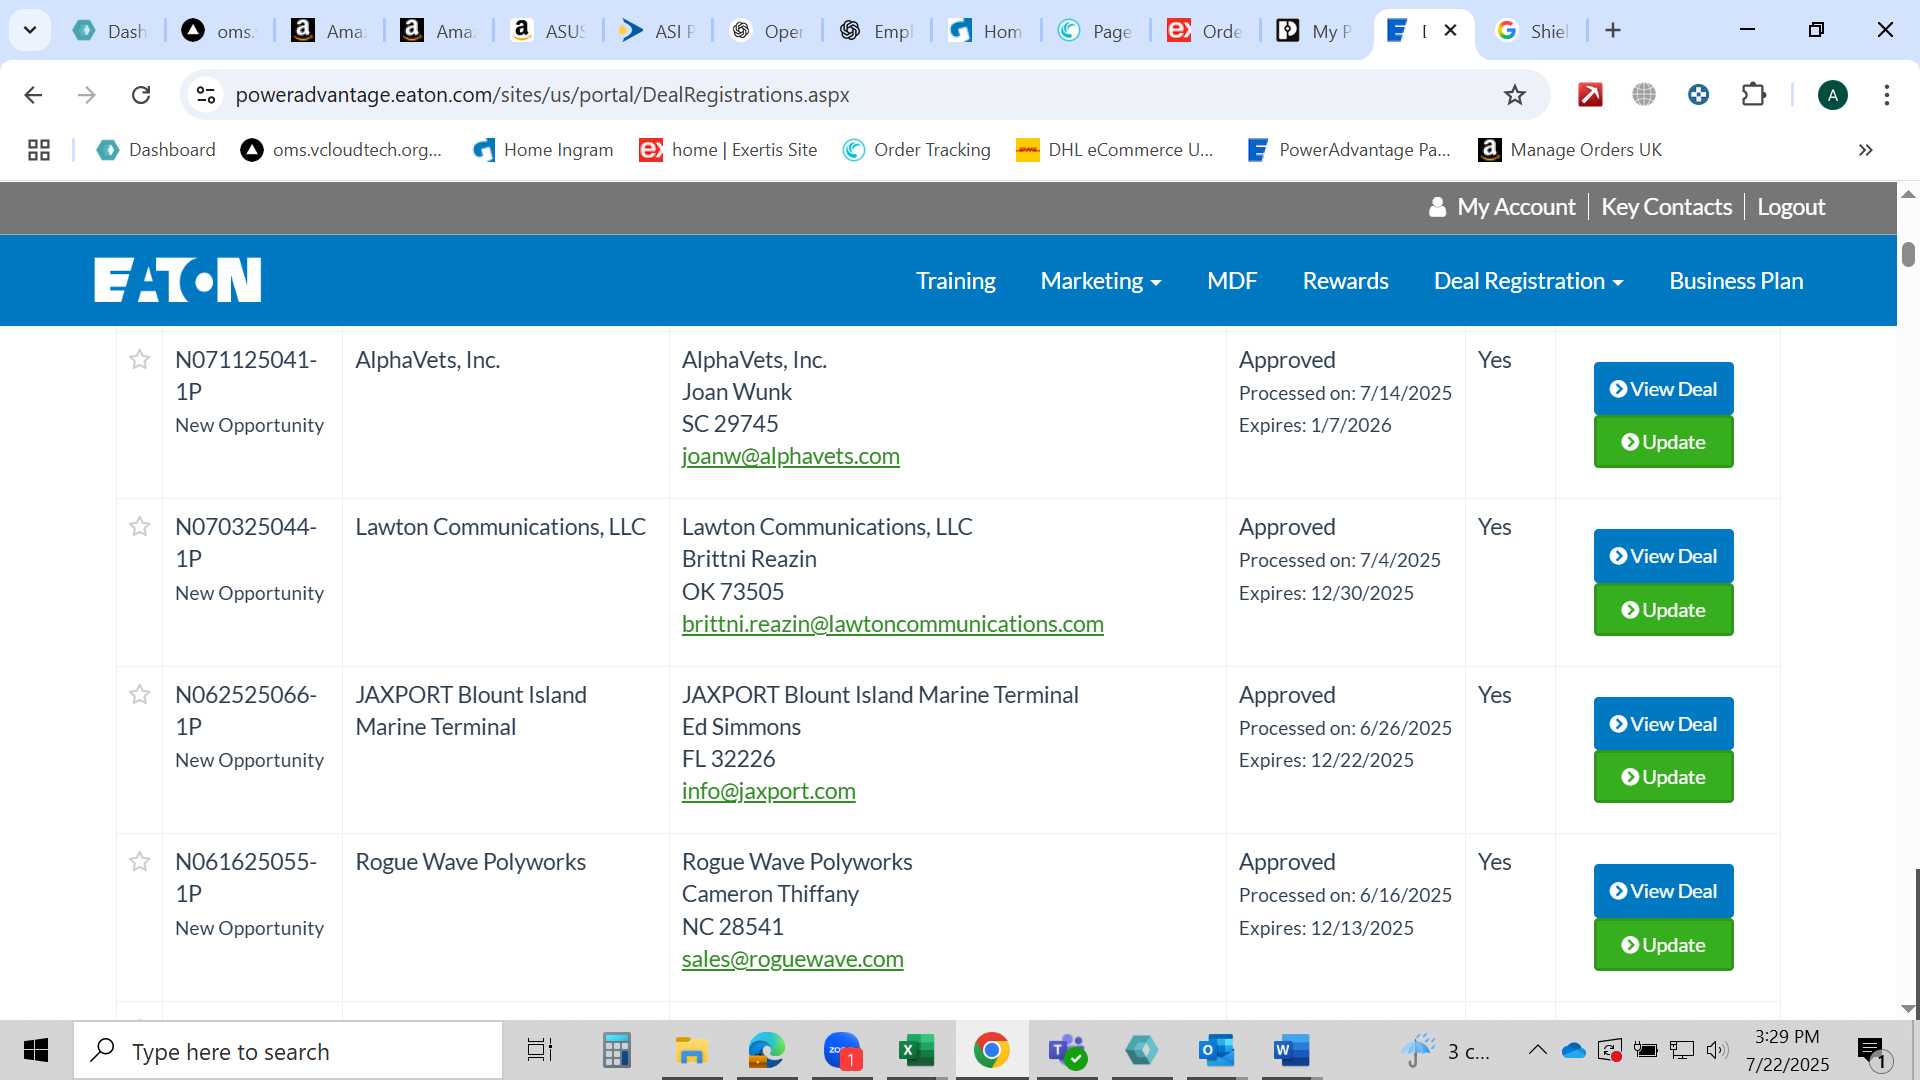View site information icon in address bar
The image size is (1920, 1080).
(206, 95)
